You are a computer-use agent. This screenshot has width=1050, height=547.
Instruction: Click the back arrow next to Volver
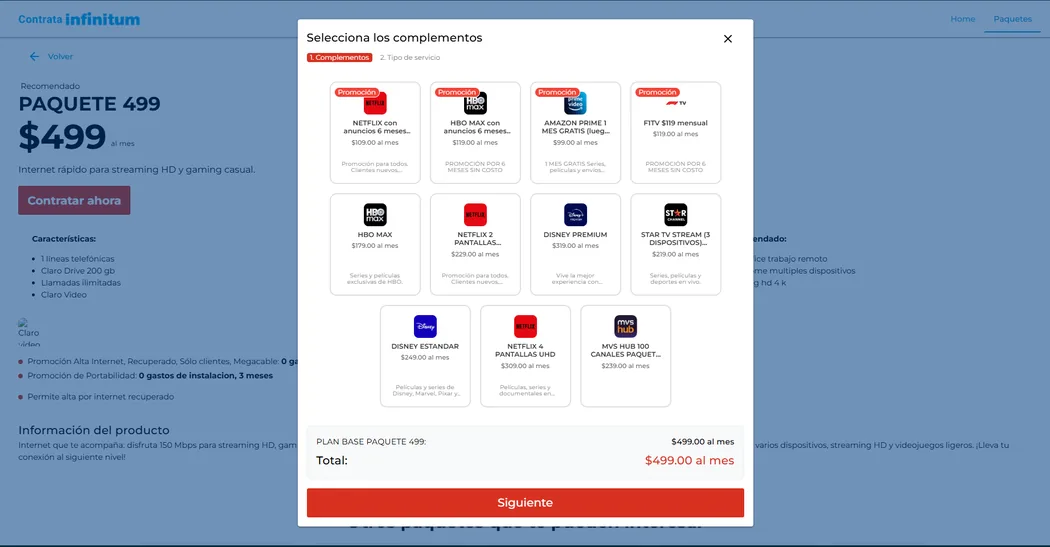pyautogui.click(x=34, y=57)
